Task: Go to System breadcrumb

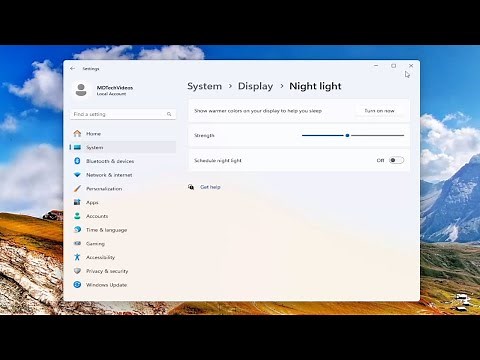Action: [204, 86]
